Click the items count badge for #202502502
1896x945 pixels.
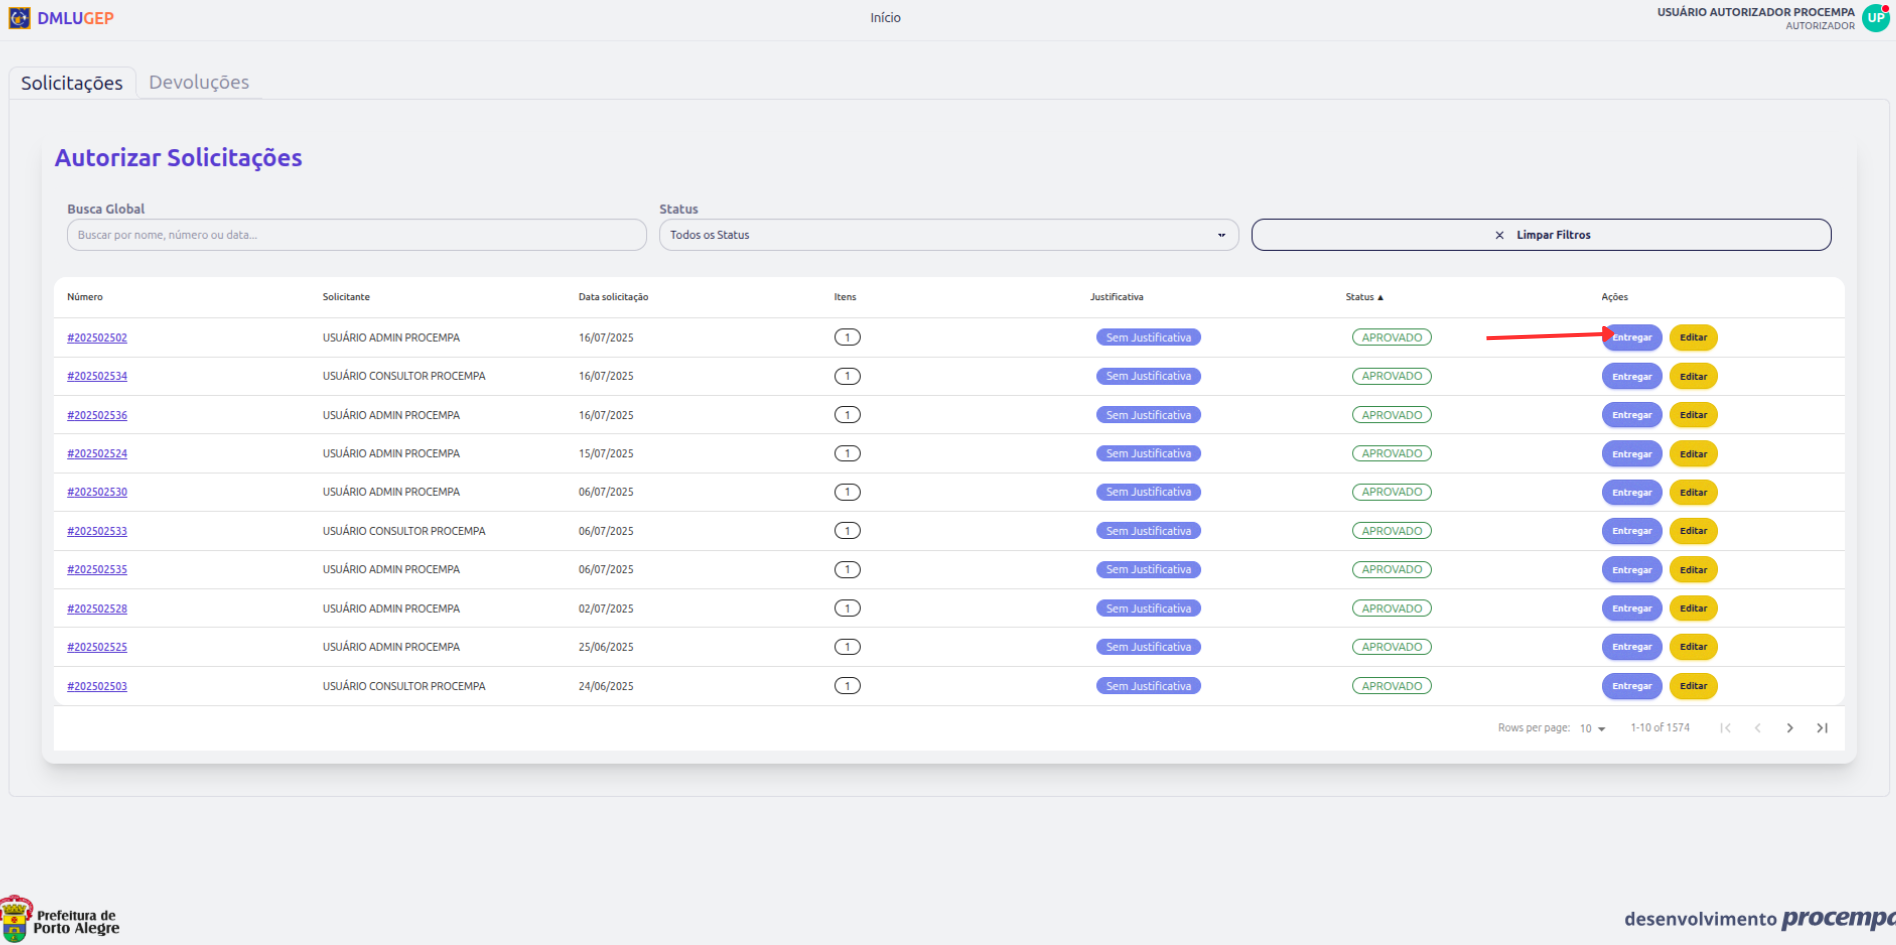[847, 338]
